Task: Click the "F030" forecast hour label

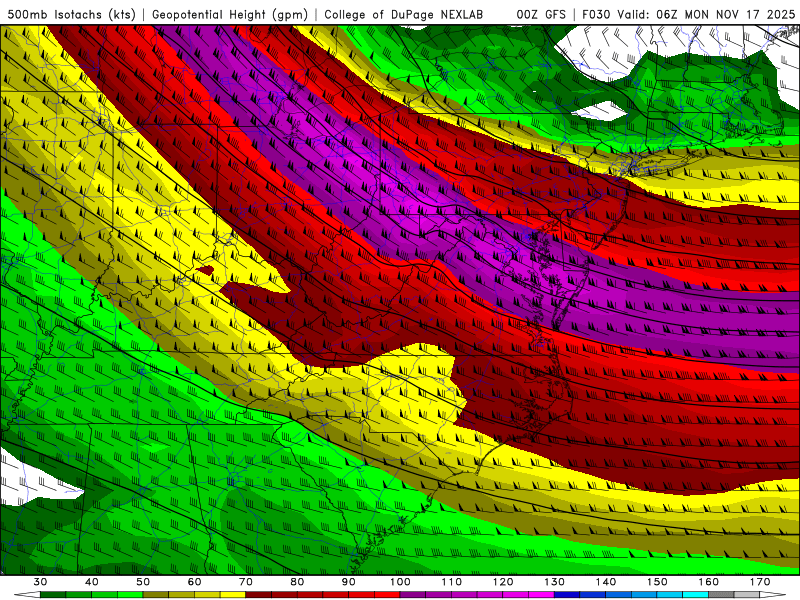Action: coord(596,15)
